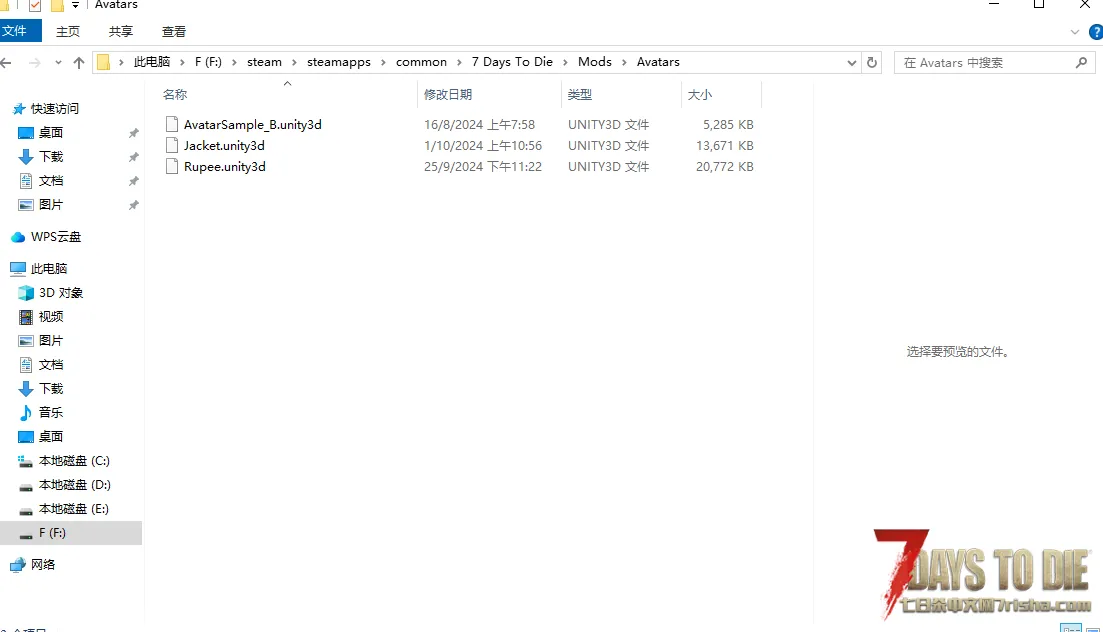Open 本地磁盘 (E:) drive
The image size is (1103, 632).
[x=74, y=509]
